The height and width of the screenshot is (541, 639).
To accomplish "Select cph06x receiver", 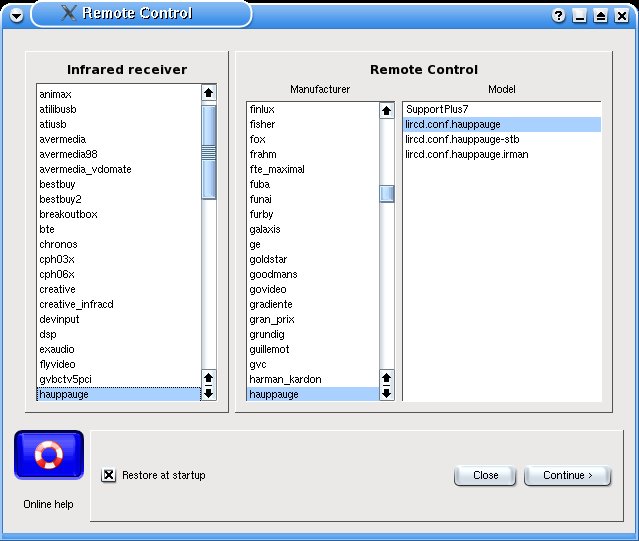I will (x=119, y=274).
